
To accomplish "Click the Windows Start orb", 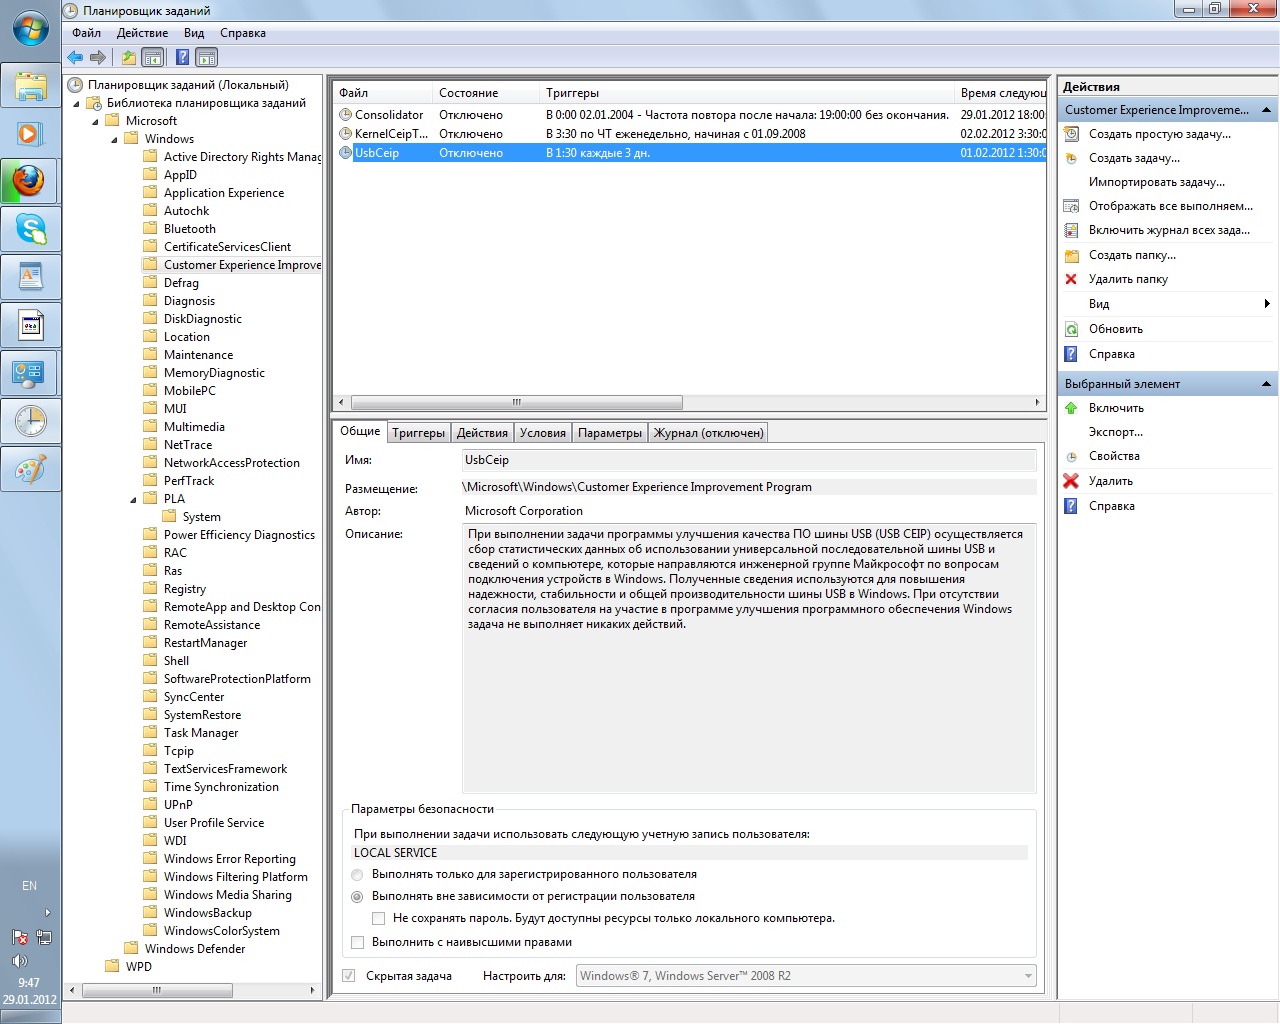I will point(30,28).
